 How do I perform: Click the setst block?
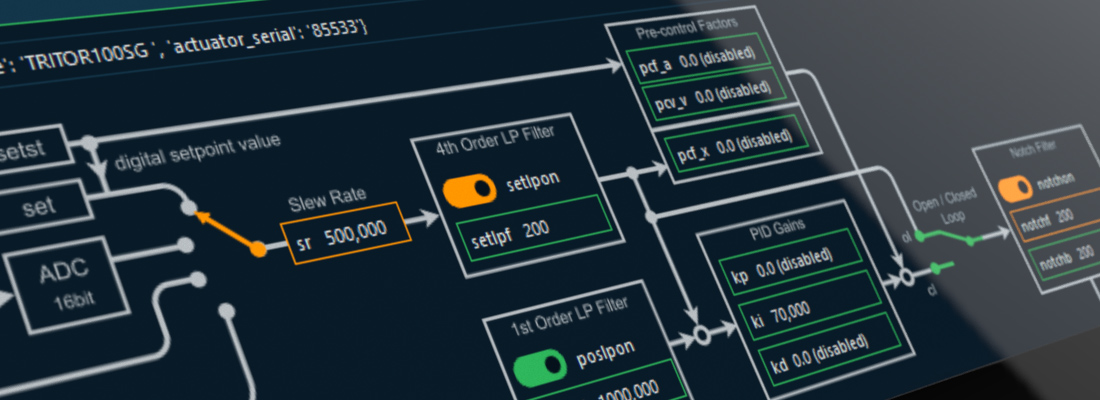point(30,150)
